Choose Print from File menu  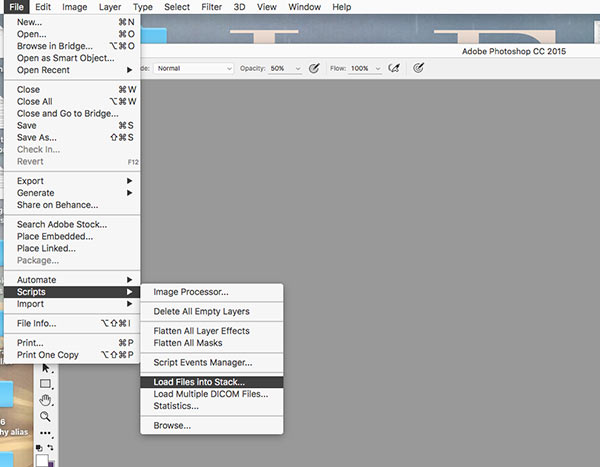click(x=72, y=343)
